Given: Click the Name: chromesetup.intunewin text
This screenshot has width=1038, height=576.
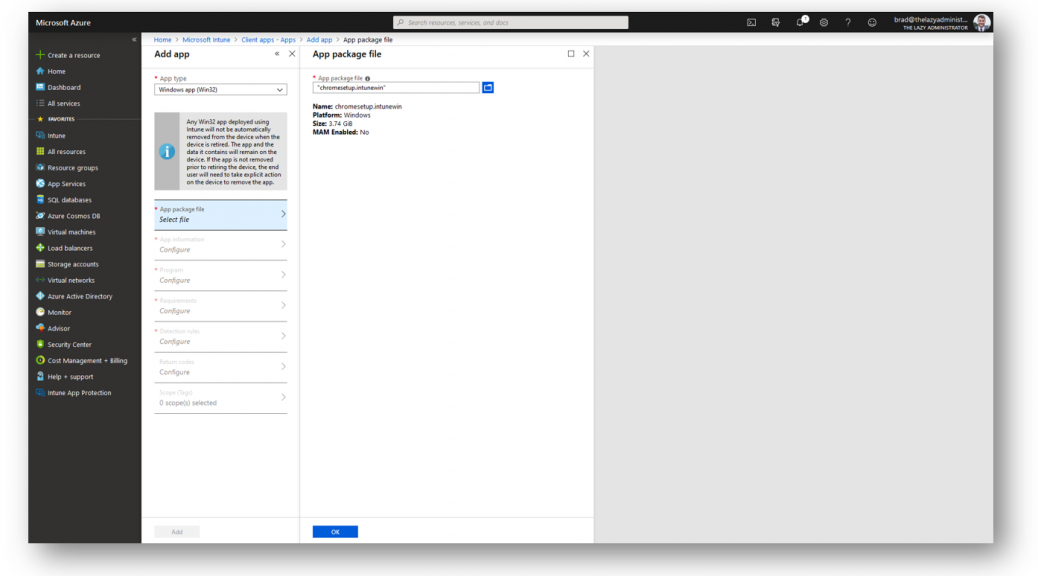Looking at the screenshot, I should 357,107.
